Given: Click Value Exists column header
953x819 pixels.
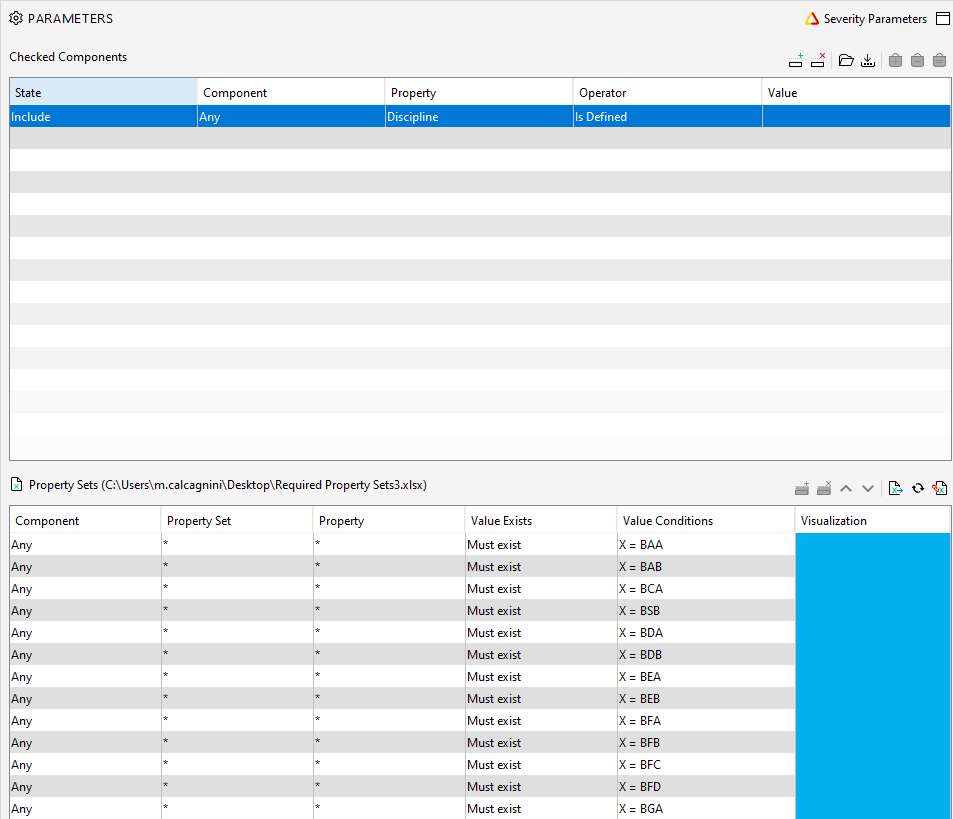Looking at the screenshot, I should [x=541, y=520].
